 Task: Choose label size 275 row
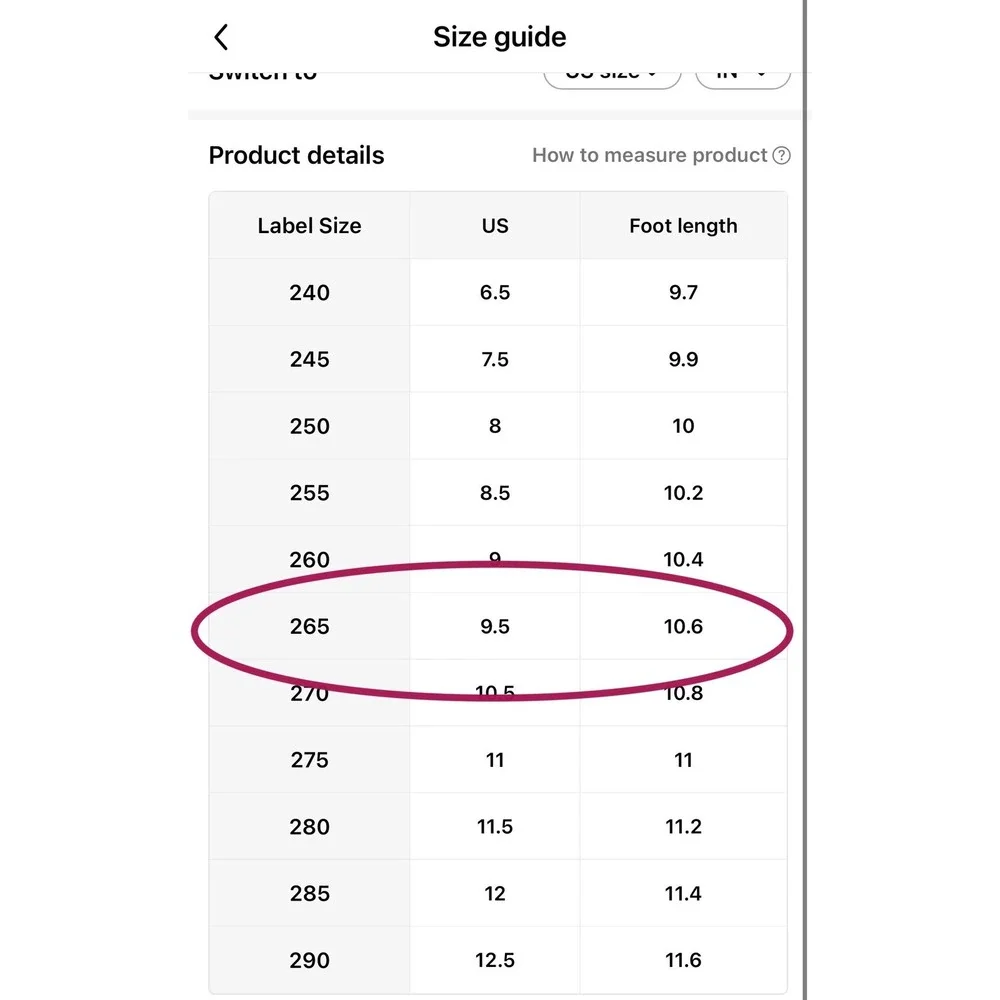click(x=498, y=760)
